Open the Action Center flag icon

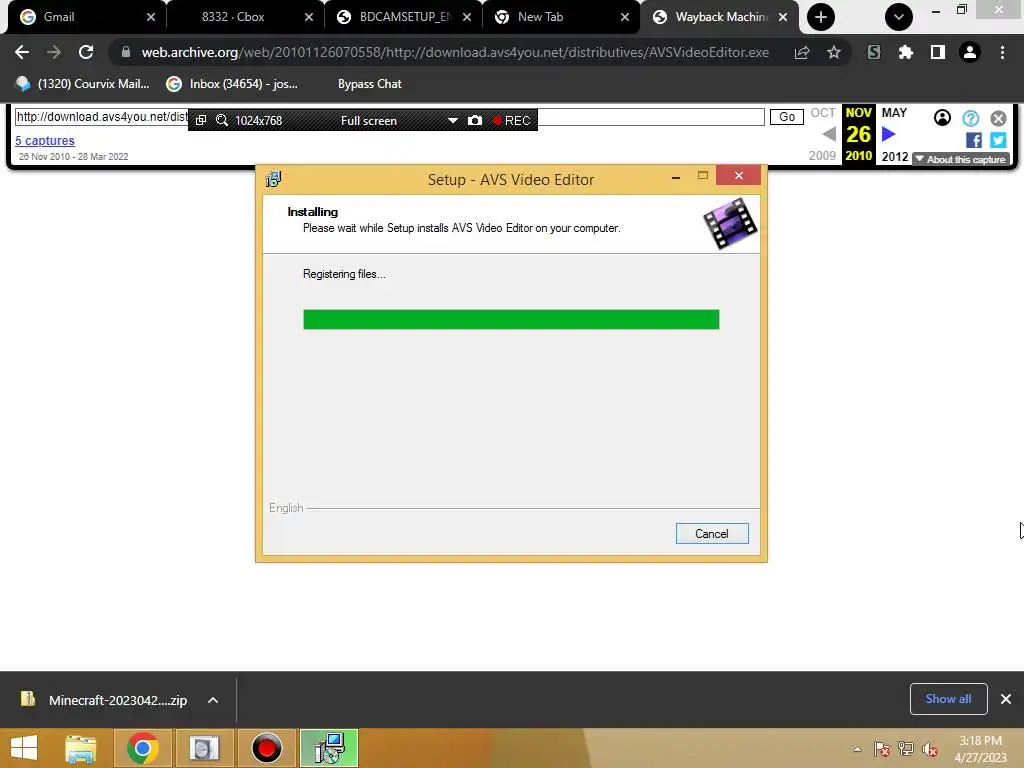click(881, 750)
